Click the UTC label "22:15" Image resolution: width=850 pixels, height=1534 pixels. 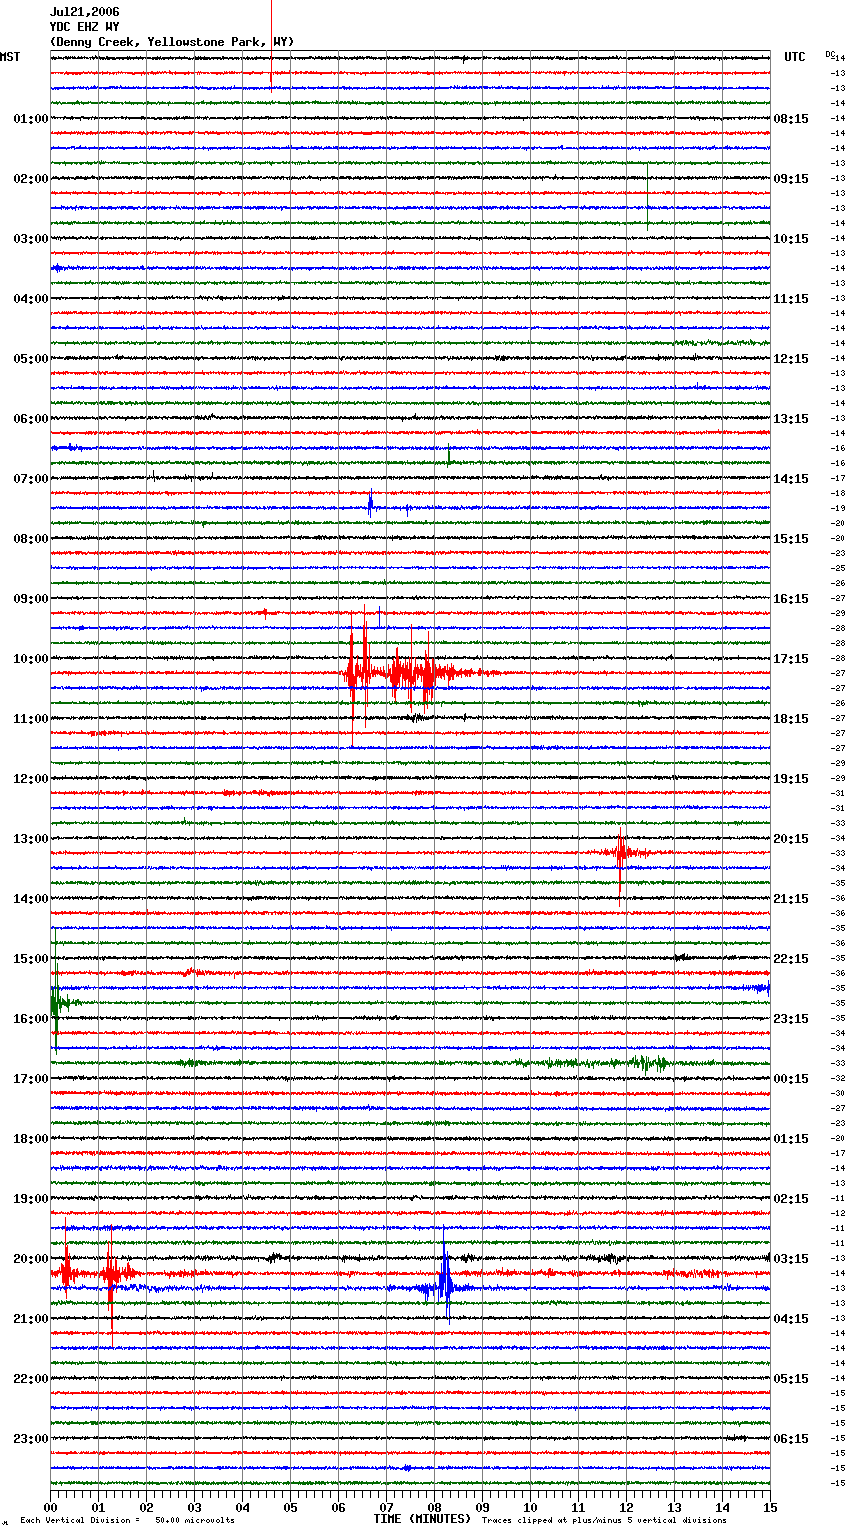point(791,959)
